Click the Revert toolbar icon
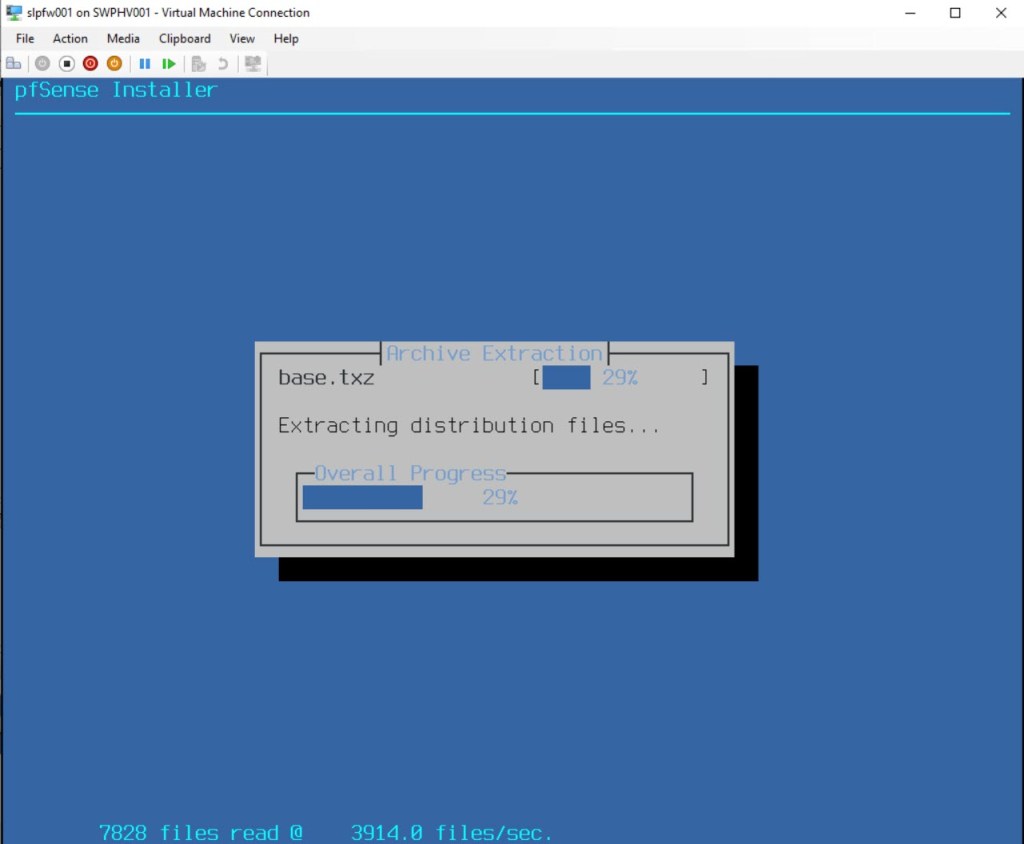This screenshot has height=844, width=1024. 222,63
